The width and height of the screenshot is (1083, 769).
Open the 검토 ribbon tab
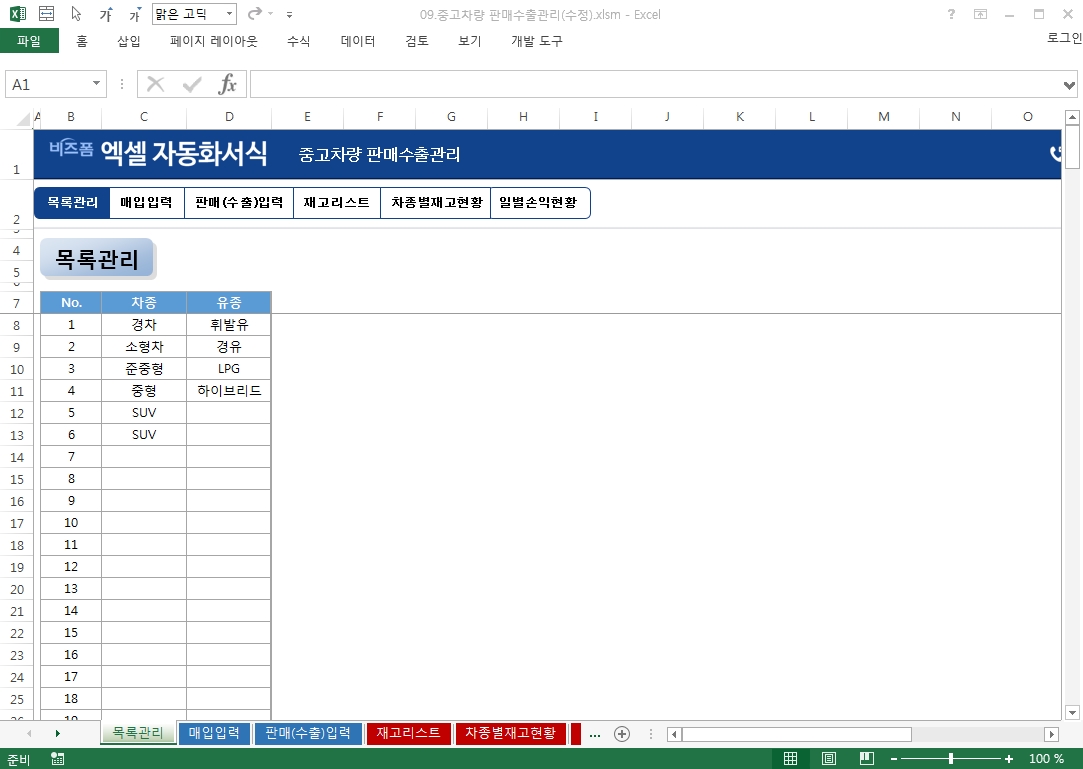tap(416, 41)
